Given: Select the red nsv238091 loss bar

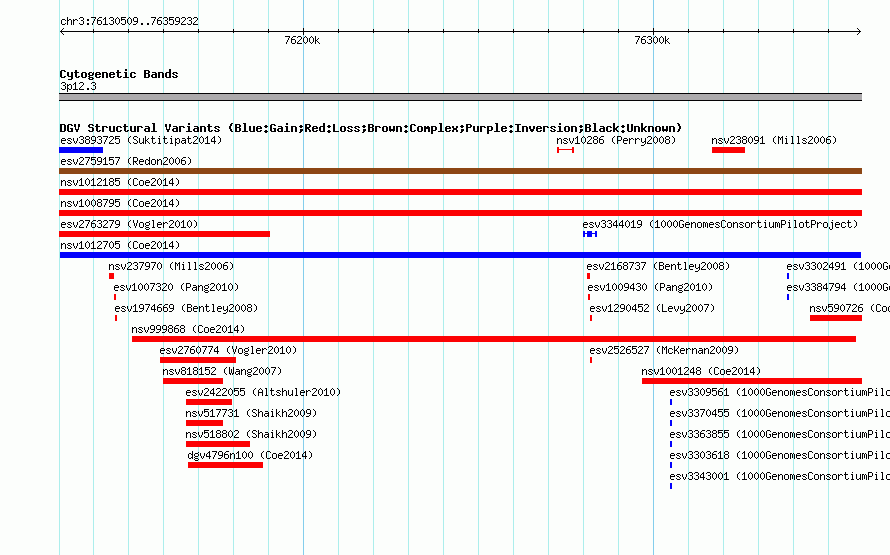Looking at the screenshot, I should click(728, 150).
